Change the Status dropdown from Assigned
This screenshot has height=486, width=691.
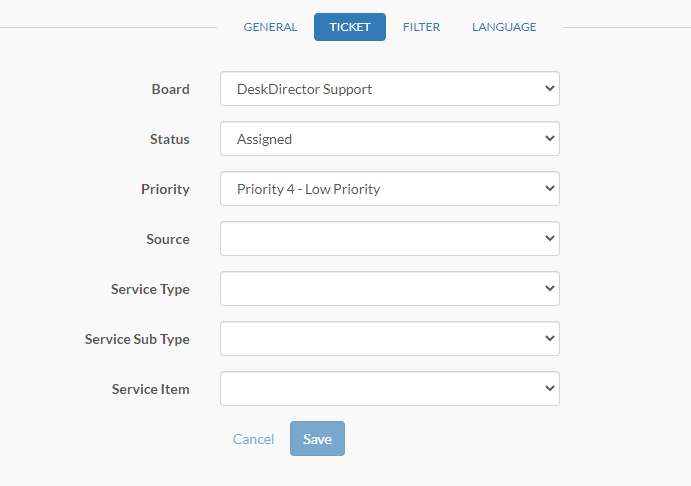tap(390, 139)
